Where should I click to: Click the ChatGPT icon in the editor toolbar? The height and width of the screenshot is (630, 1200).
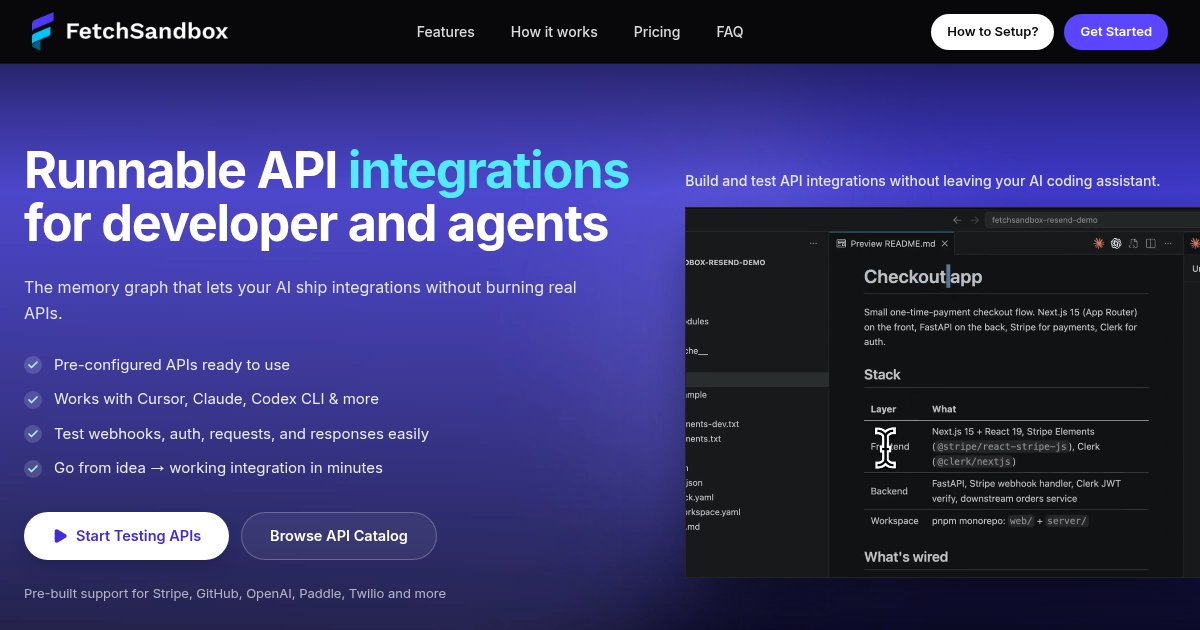point(1116,243)
